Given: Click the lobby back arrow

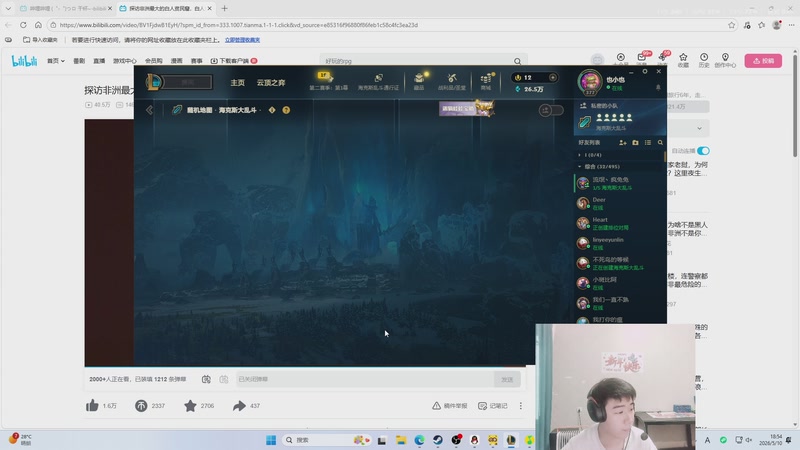Looking at the screenshot, I should tap(149, 110).
